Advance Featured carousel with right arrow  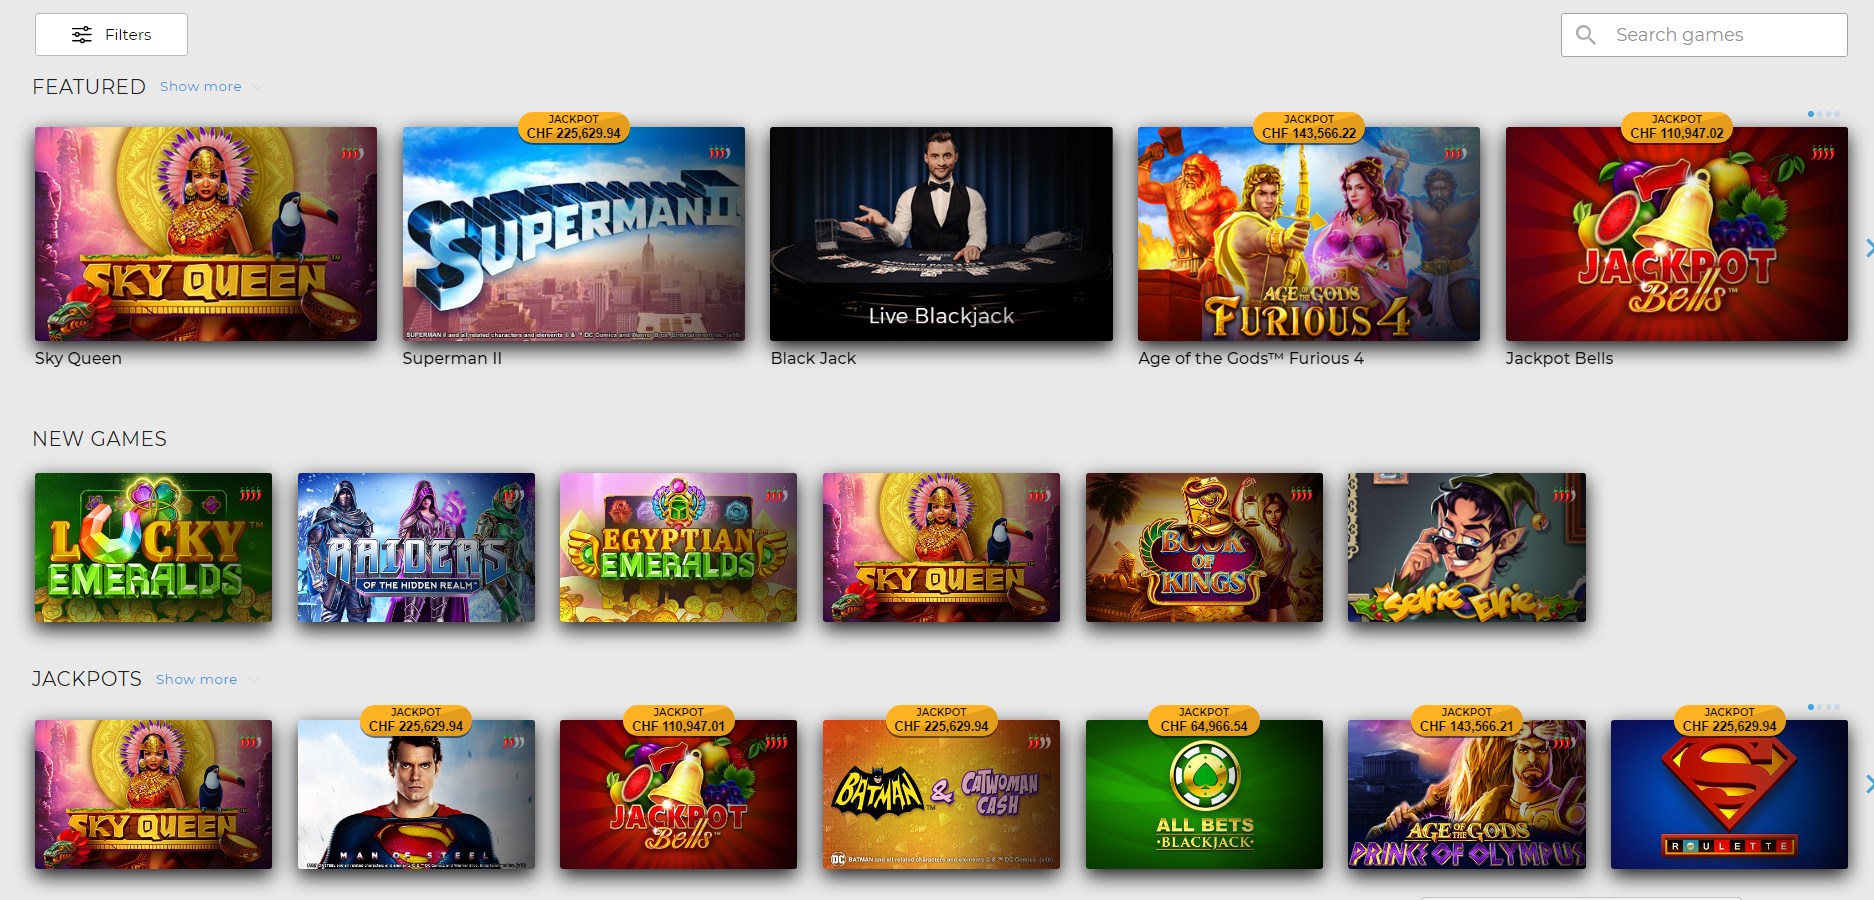pos(1867,247)
